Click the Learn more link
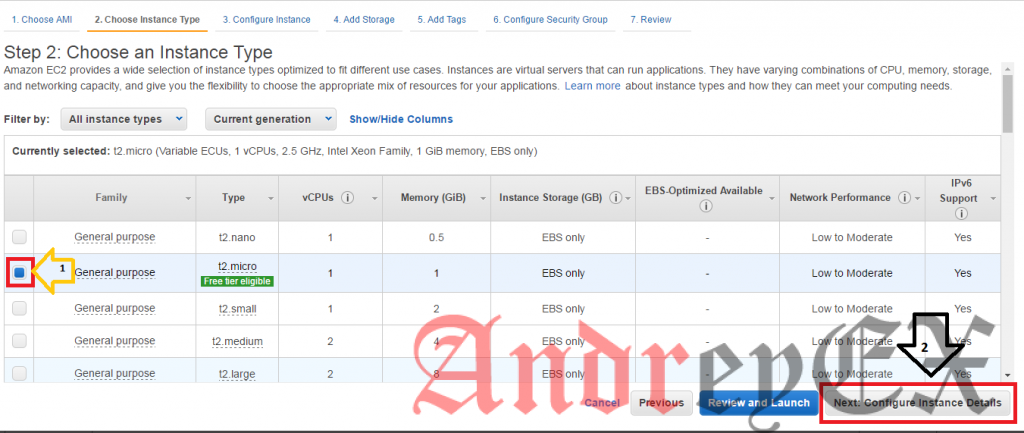 pos(592,86)
